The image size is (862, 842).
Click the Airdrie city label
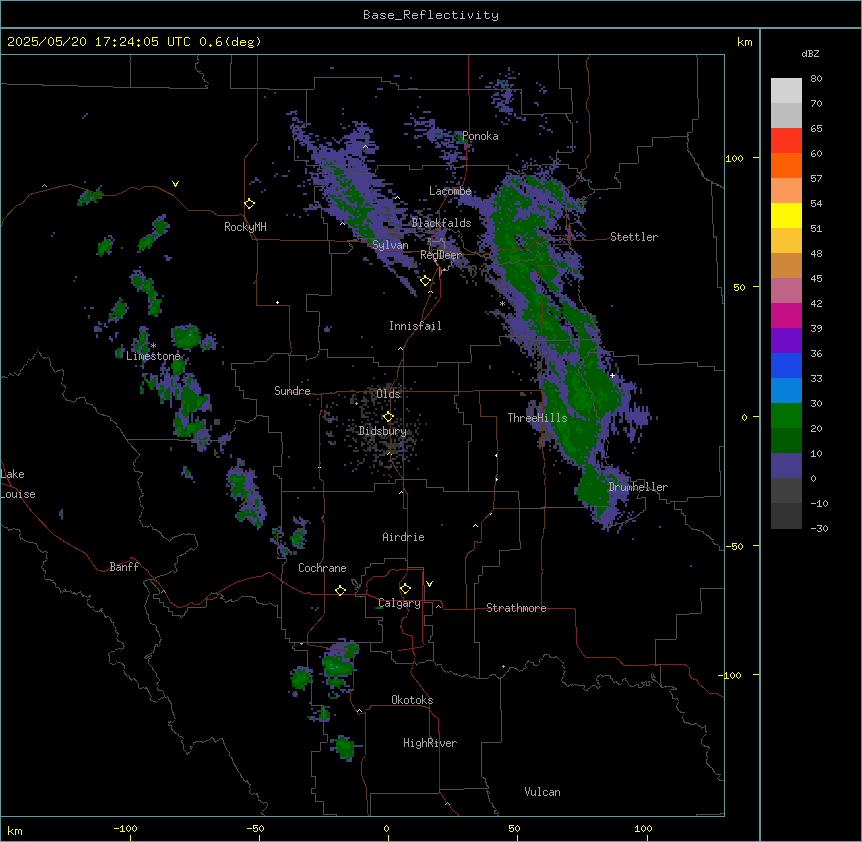[403, 537]
